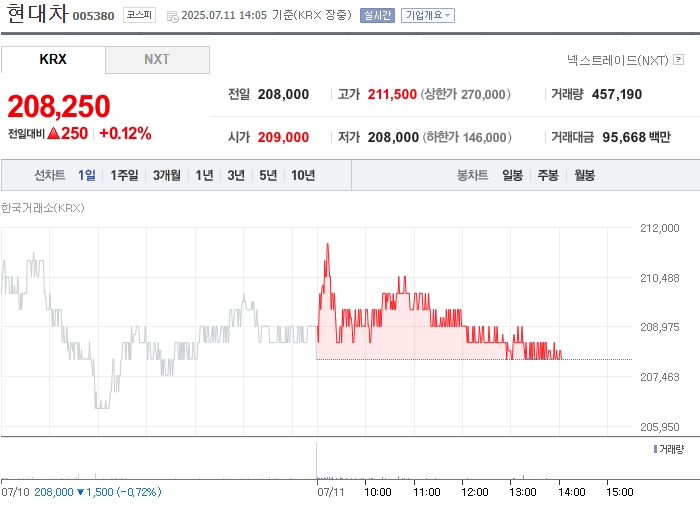Screen dimensions: 700x505
Task: Click the 봉차트 label
Action: (x=472, y=175)
